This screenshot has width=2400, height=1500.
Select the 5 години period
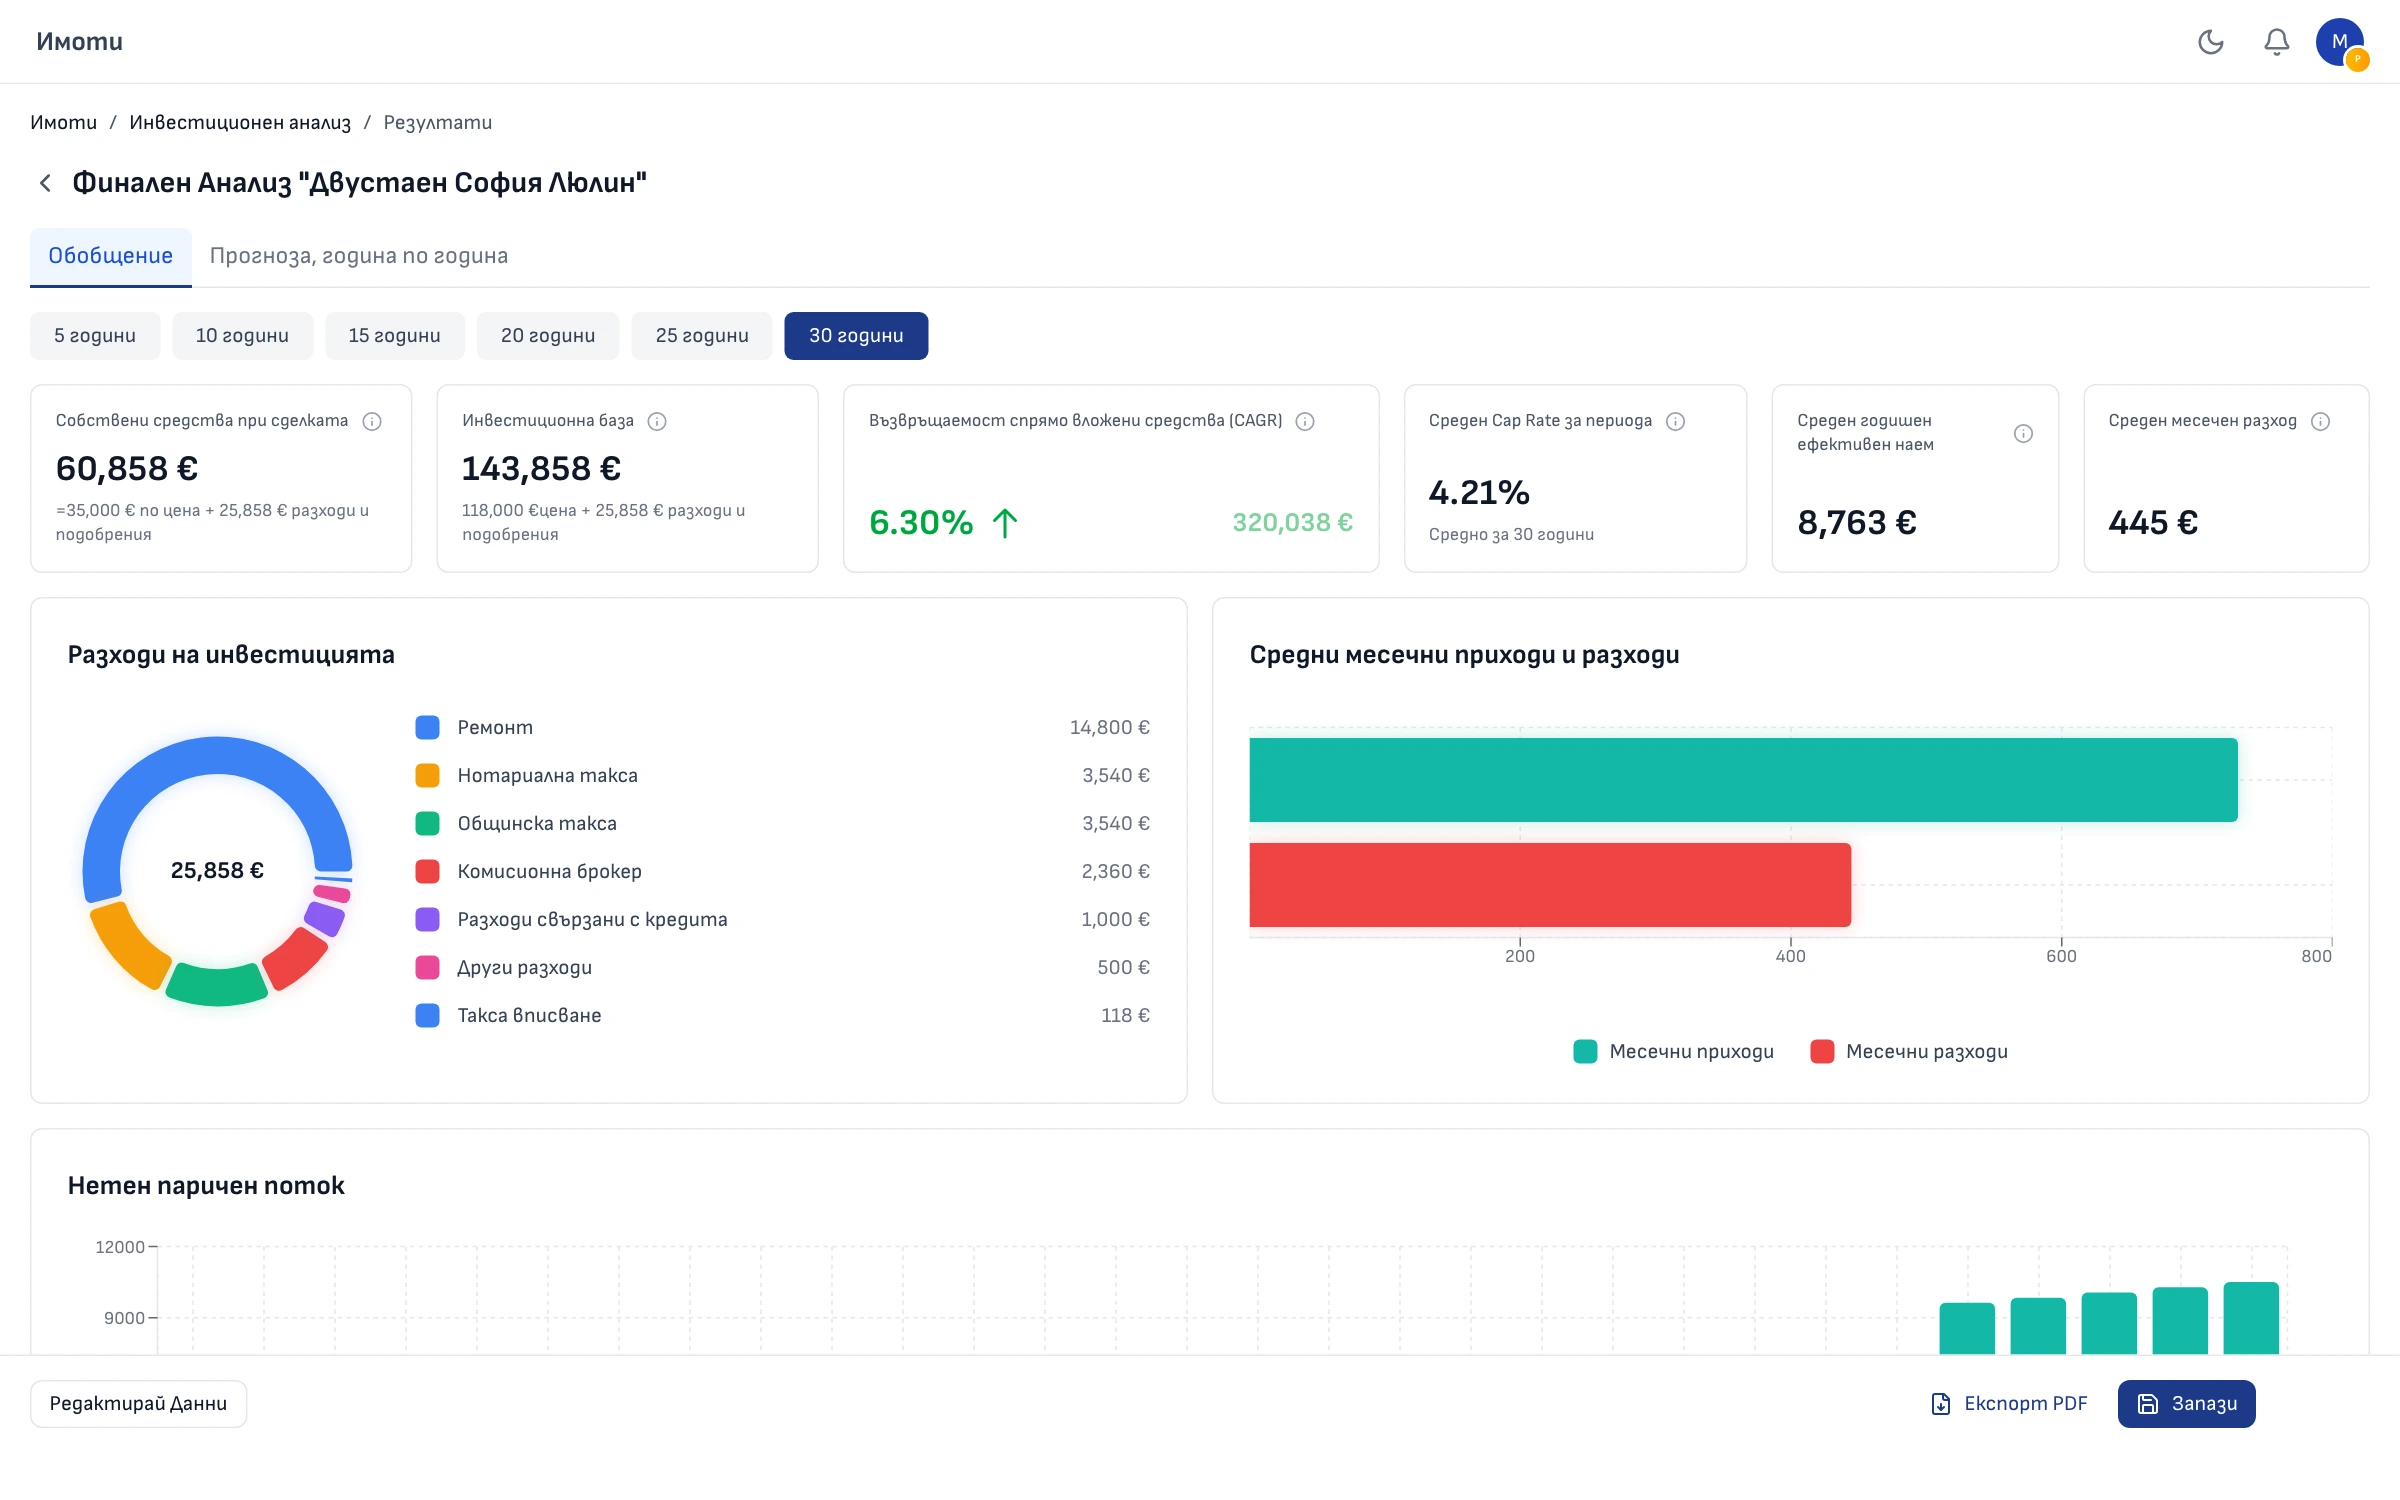[x=95, y=336]
